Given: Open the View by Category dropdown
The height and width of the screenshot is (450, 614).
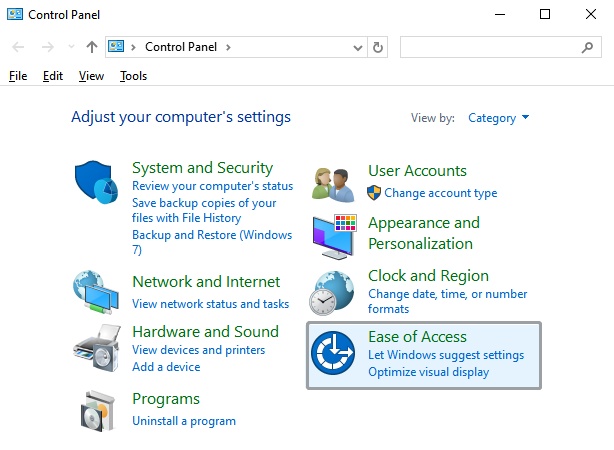Looking at the screenshot, I should coord(498,118).
